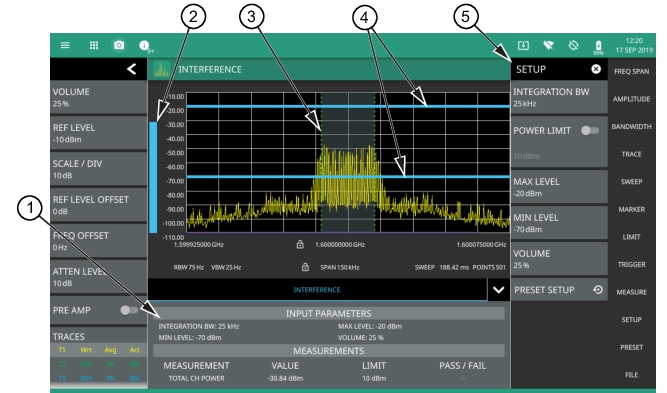Click the lower blue min level line
Image resolution: width=667 pixels, height=393 pixels.
348,177
